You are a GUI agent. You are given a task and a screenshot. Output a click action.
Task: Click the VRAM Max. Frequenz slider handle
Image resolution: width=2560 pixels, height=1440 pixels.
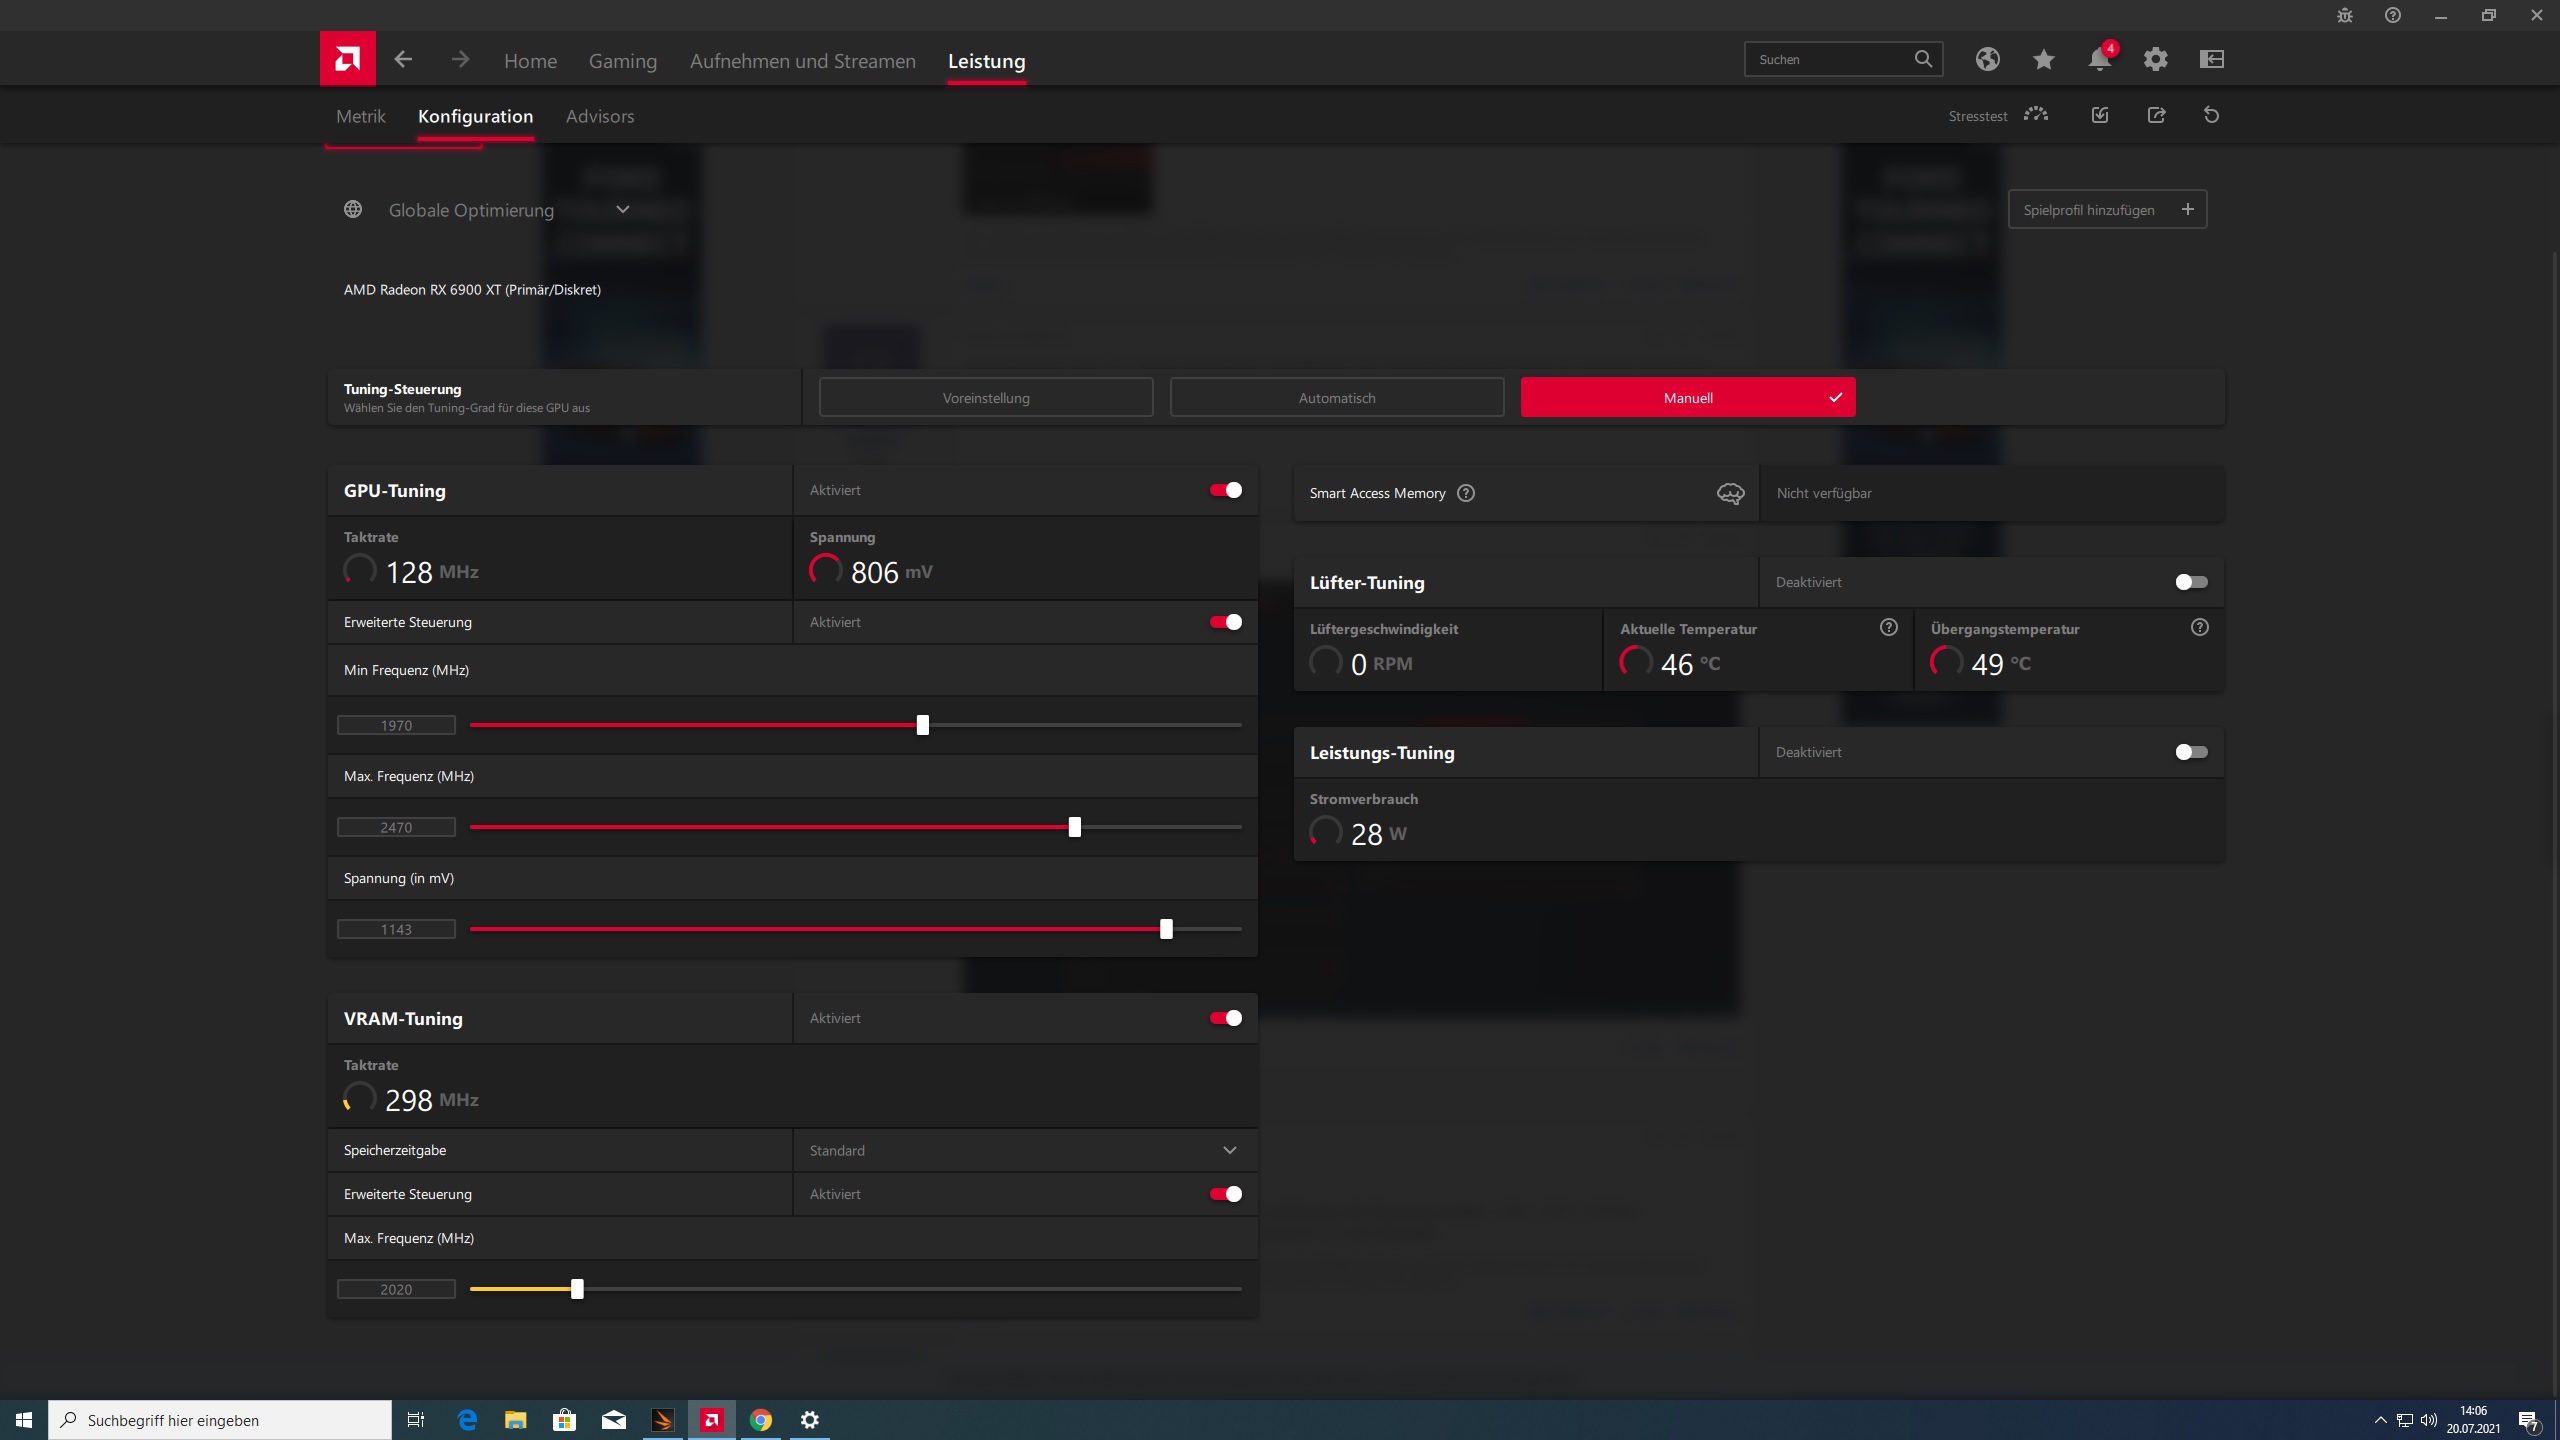click(x=577, y=1289)
